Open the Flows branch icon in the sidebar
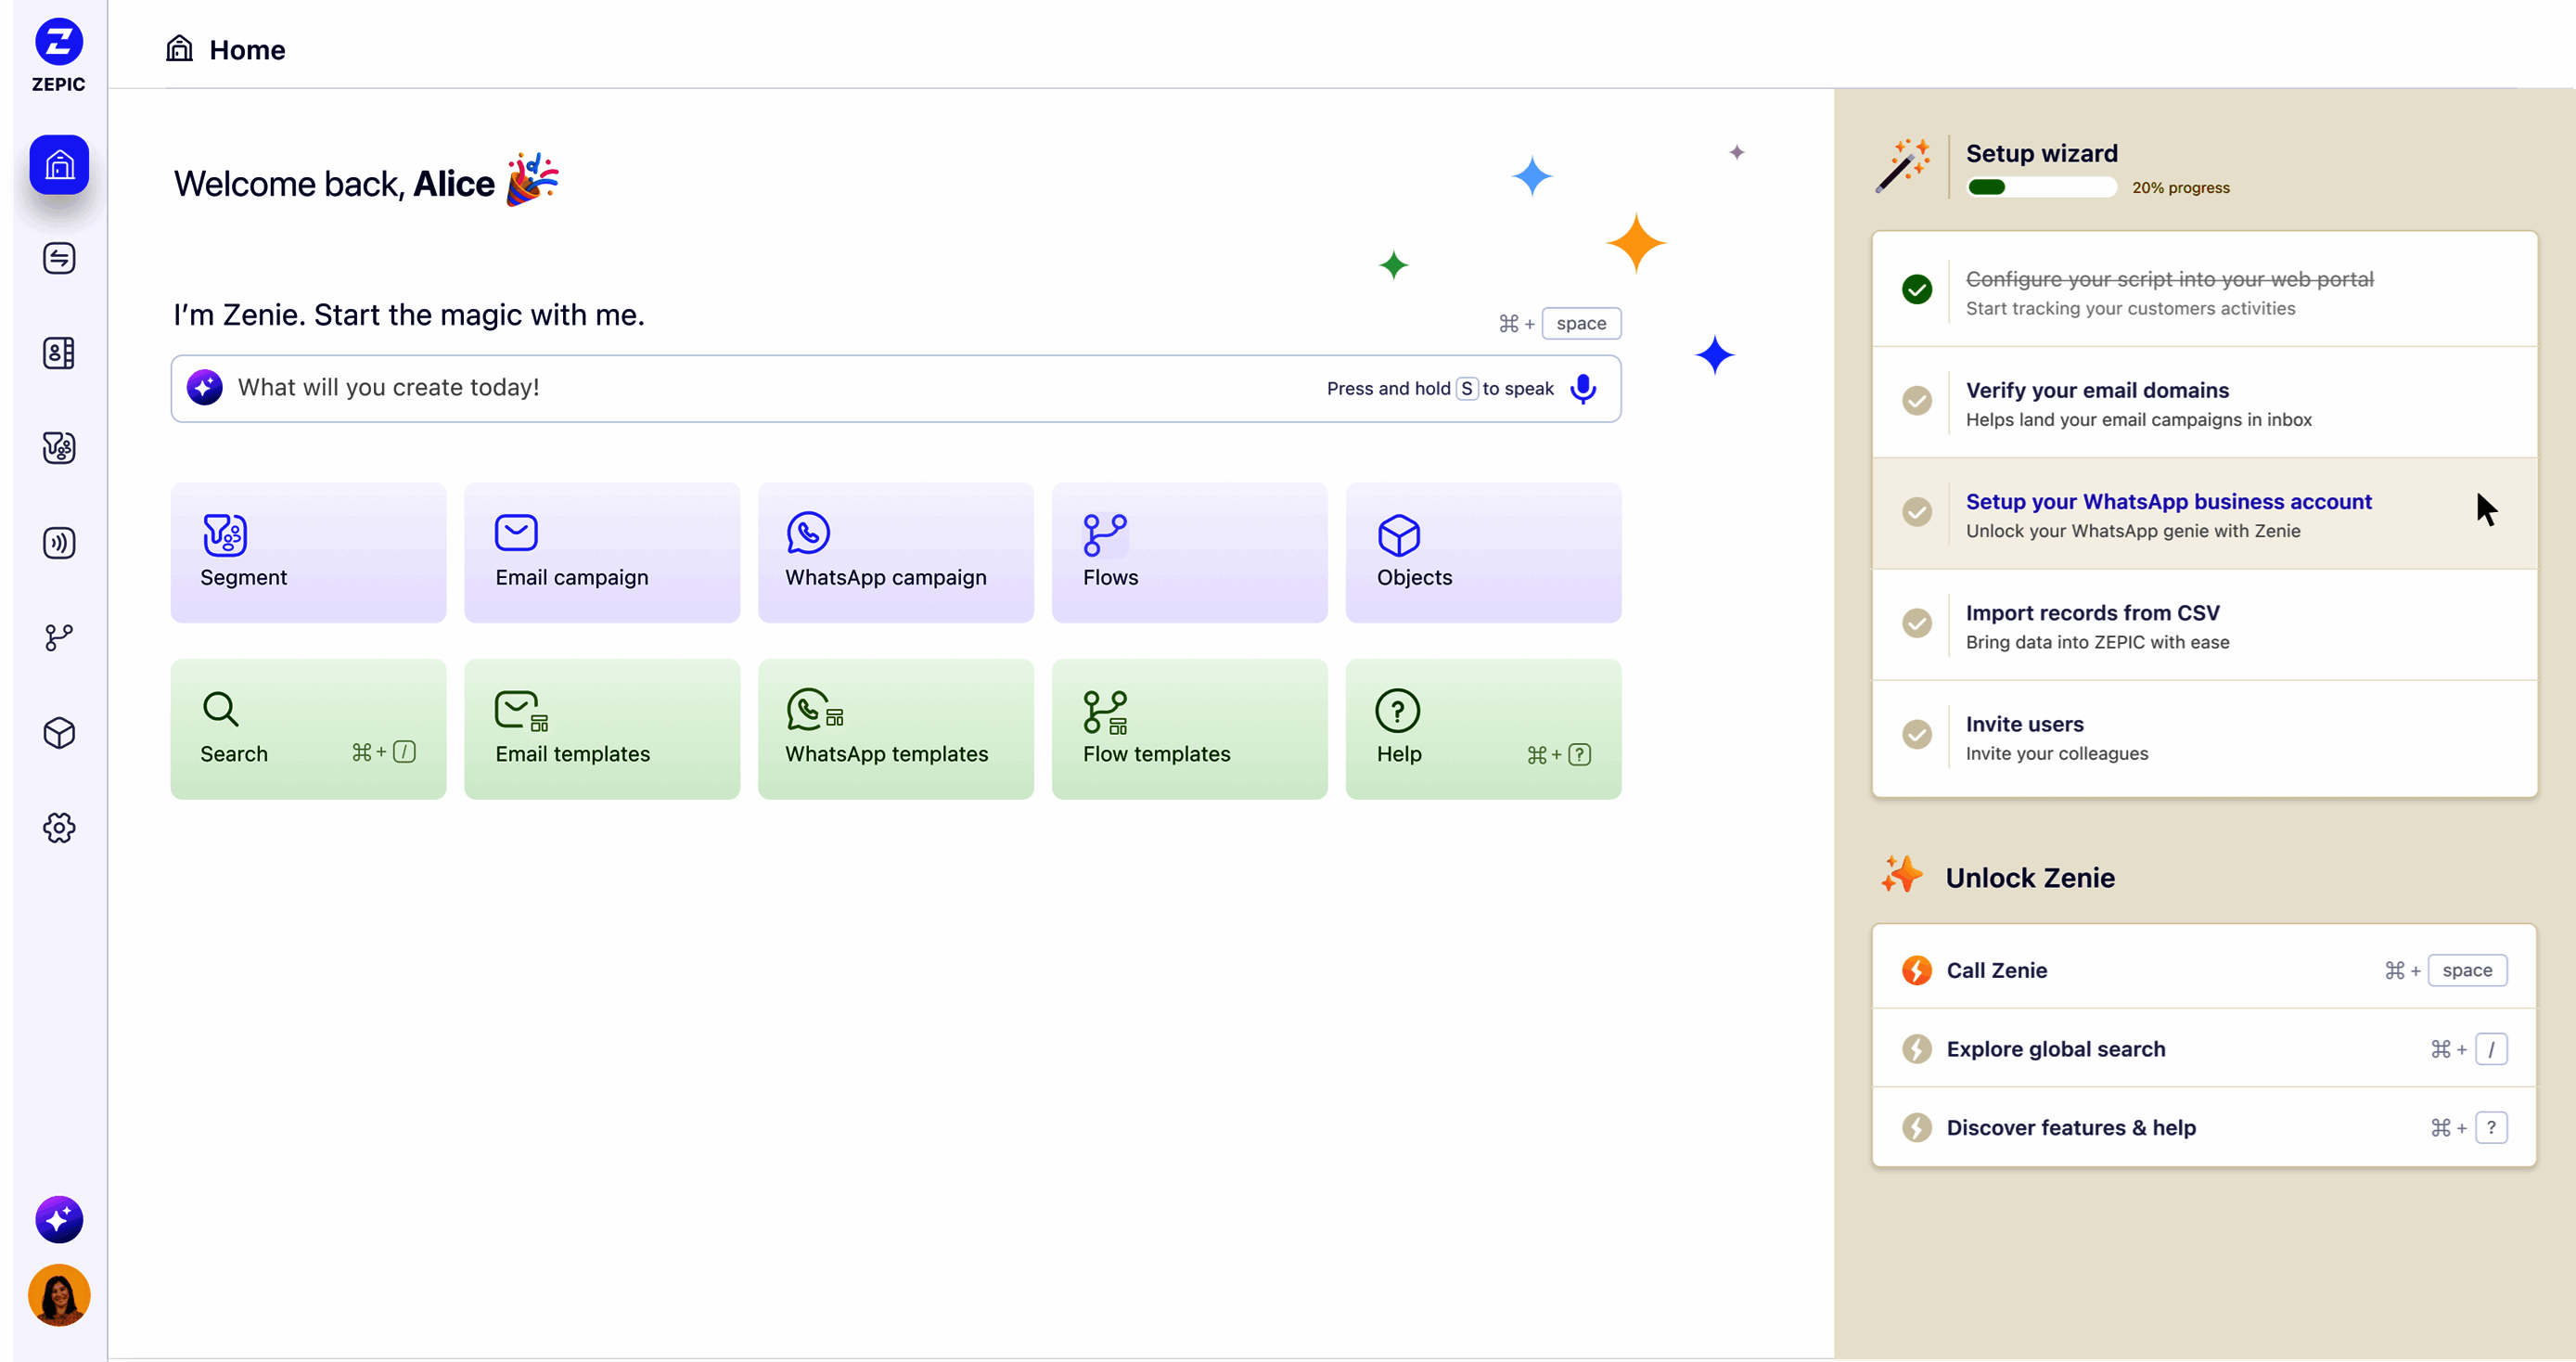 (59, 638)
